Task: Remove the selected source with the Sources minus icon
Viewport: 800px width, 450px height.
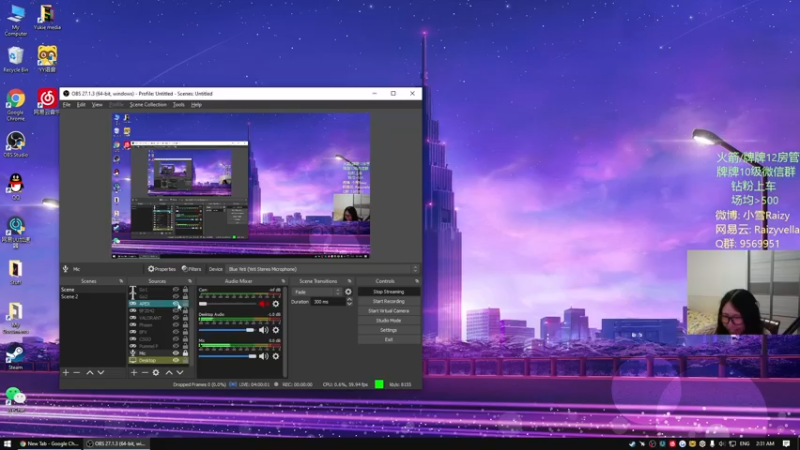Action: 145,372
